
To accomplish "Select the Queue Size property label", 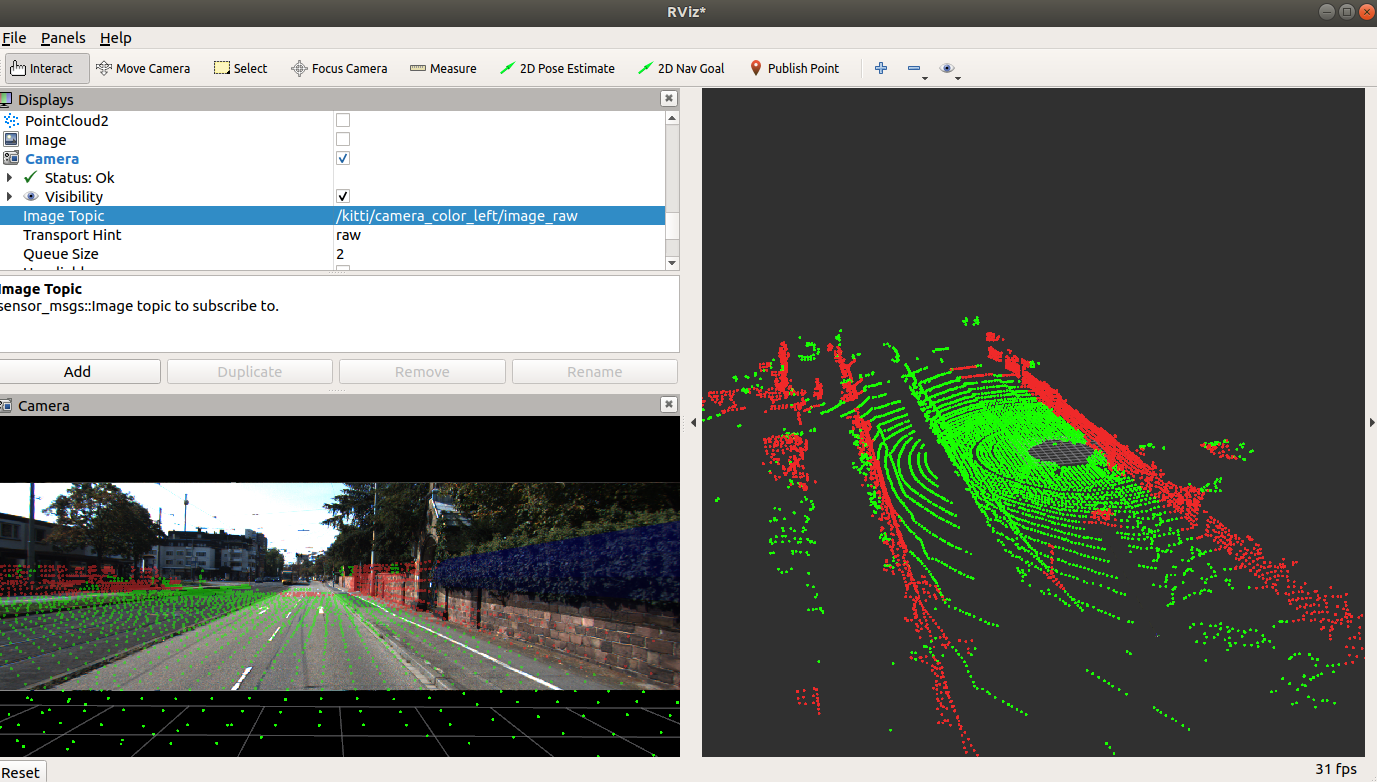I will 61,254.
